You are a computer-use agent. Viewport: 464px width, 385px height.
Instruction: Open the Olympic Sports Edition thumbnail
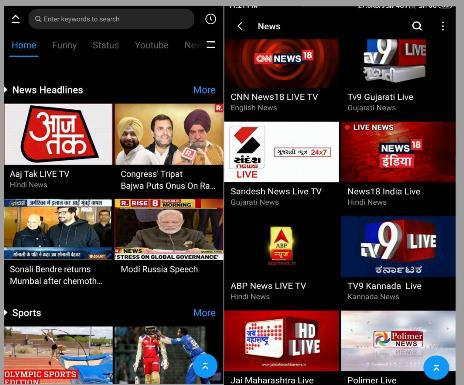pos(58,355)
